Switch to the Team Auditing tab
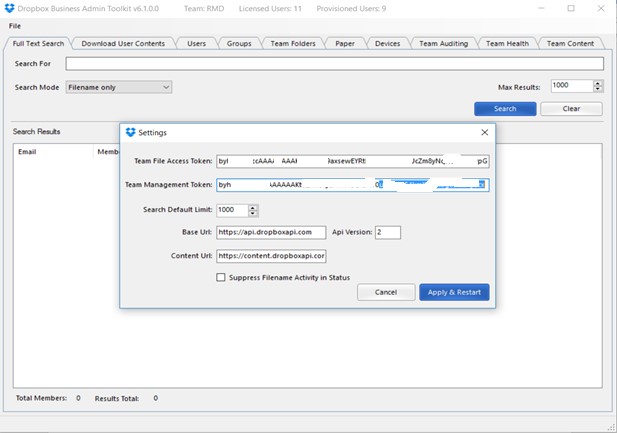 (443, 43)
